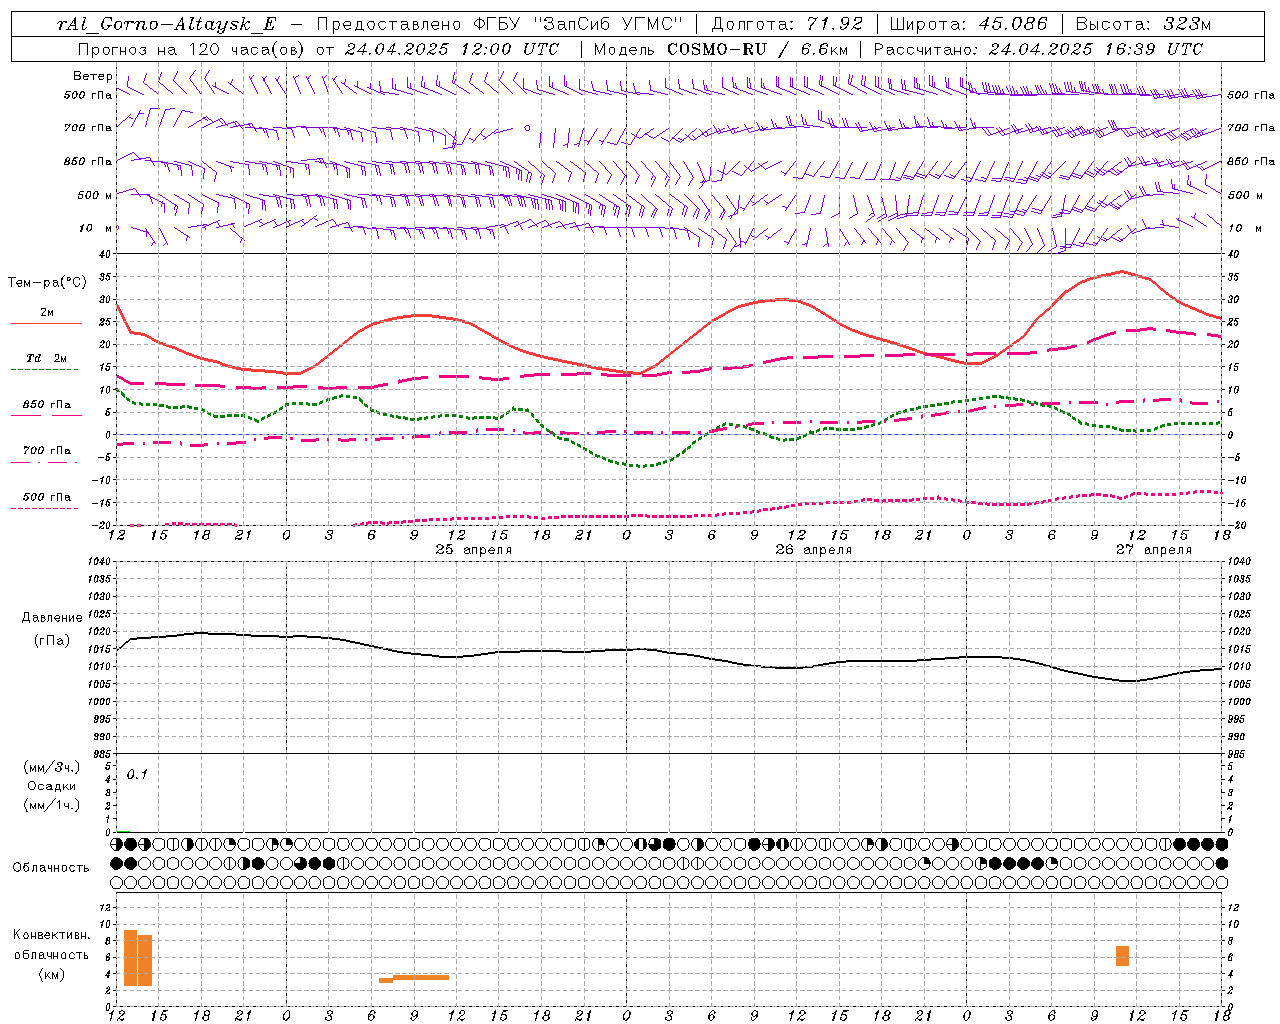The height and width of the screenshot is (1024, 1280).
Task: Click the long flat orange bar on 25 April morning
Action: pyautogui.click(x=421, y=977)
